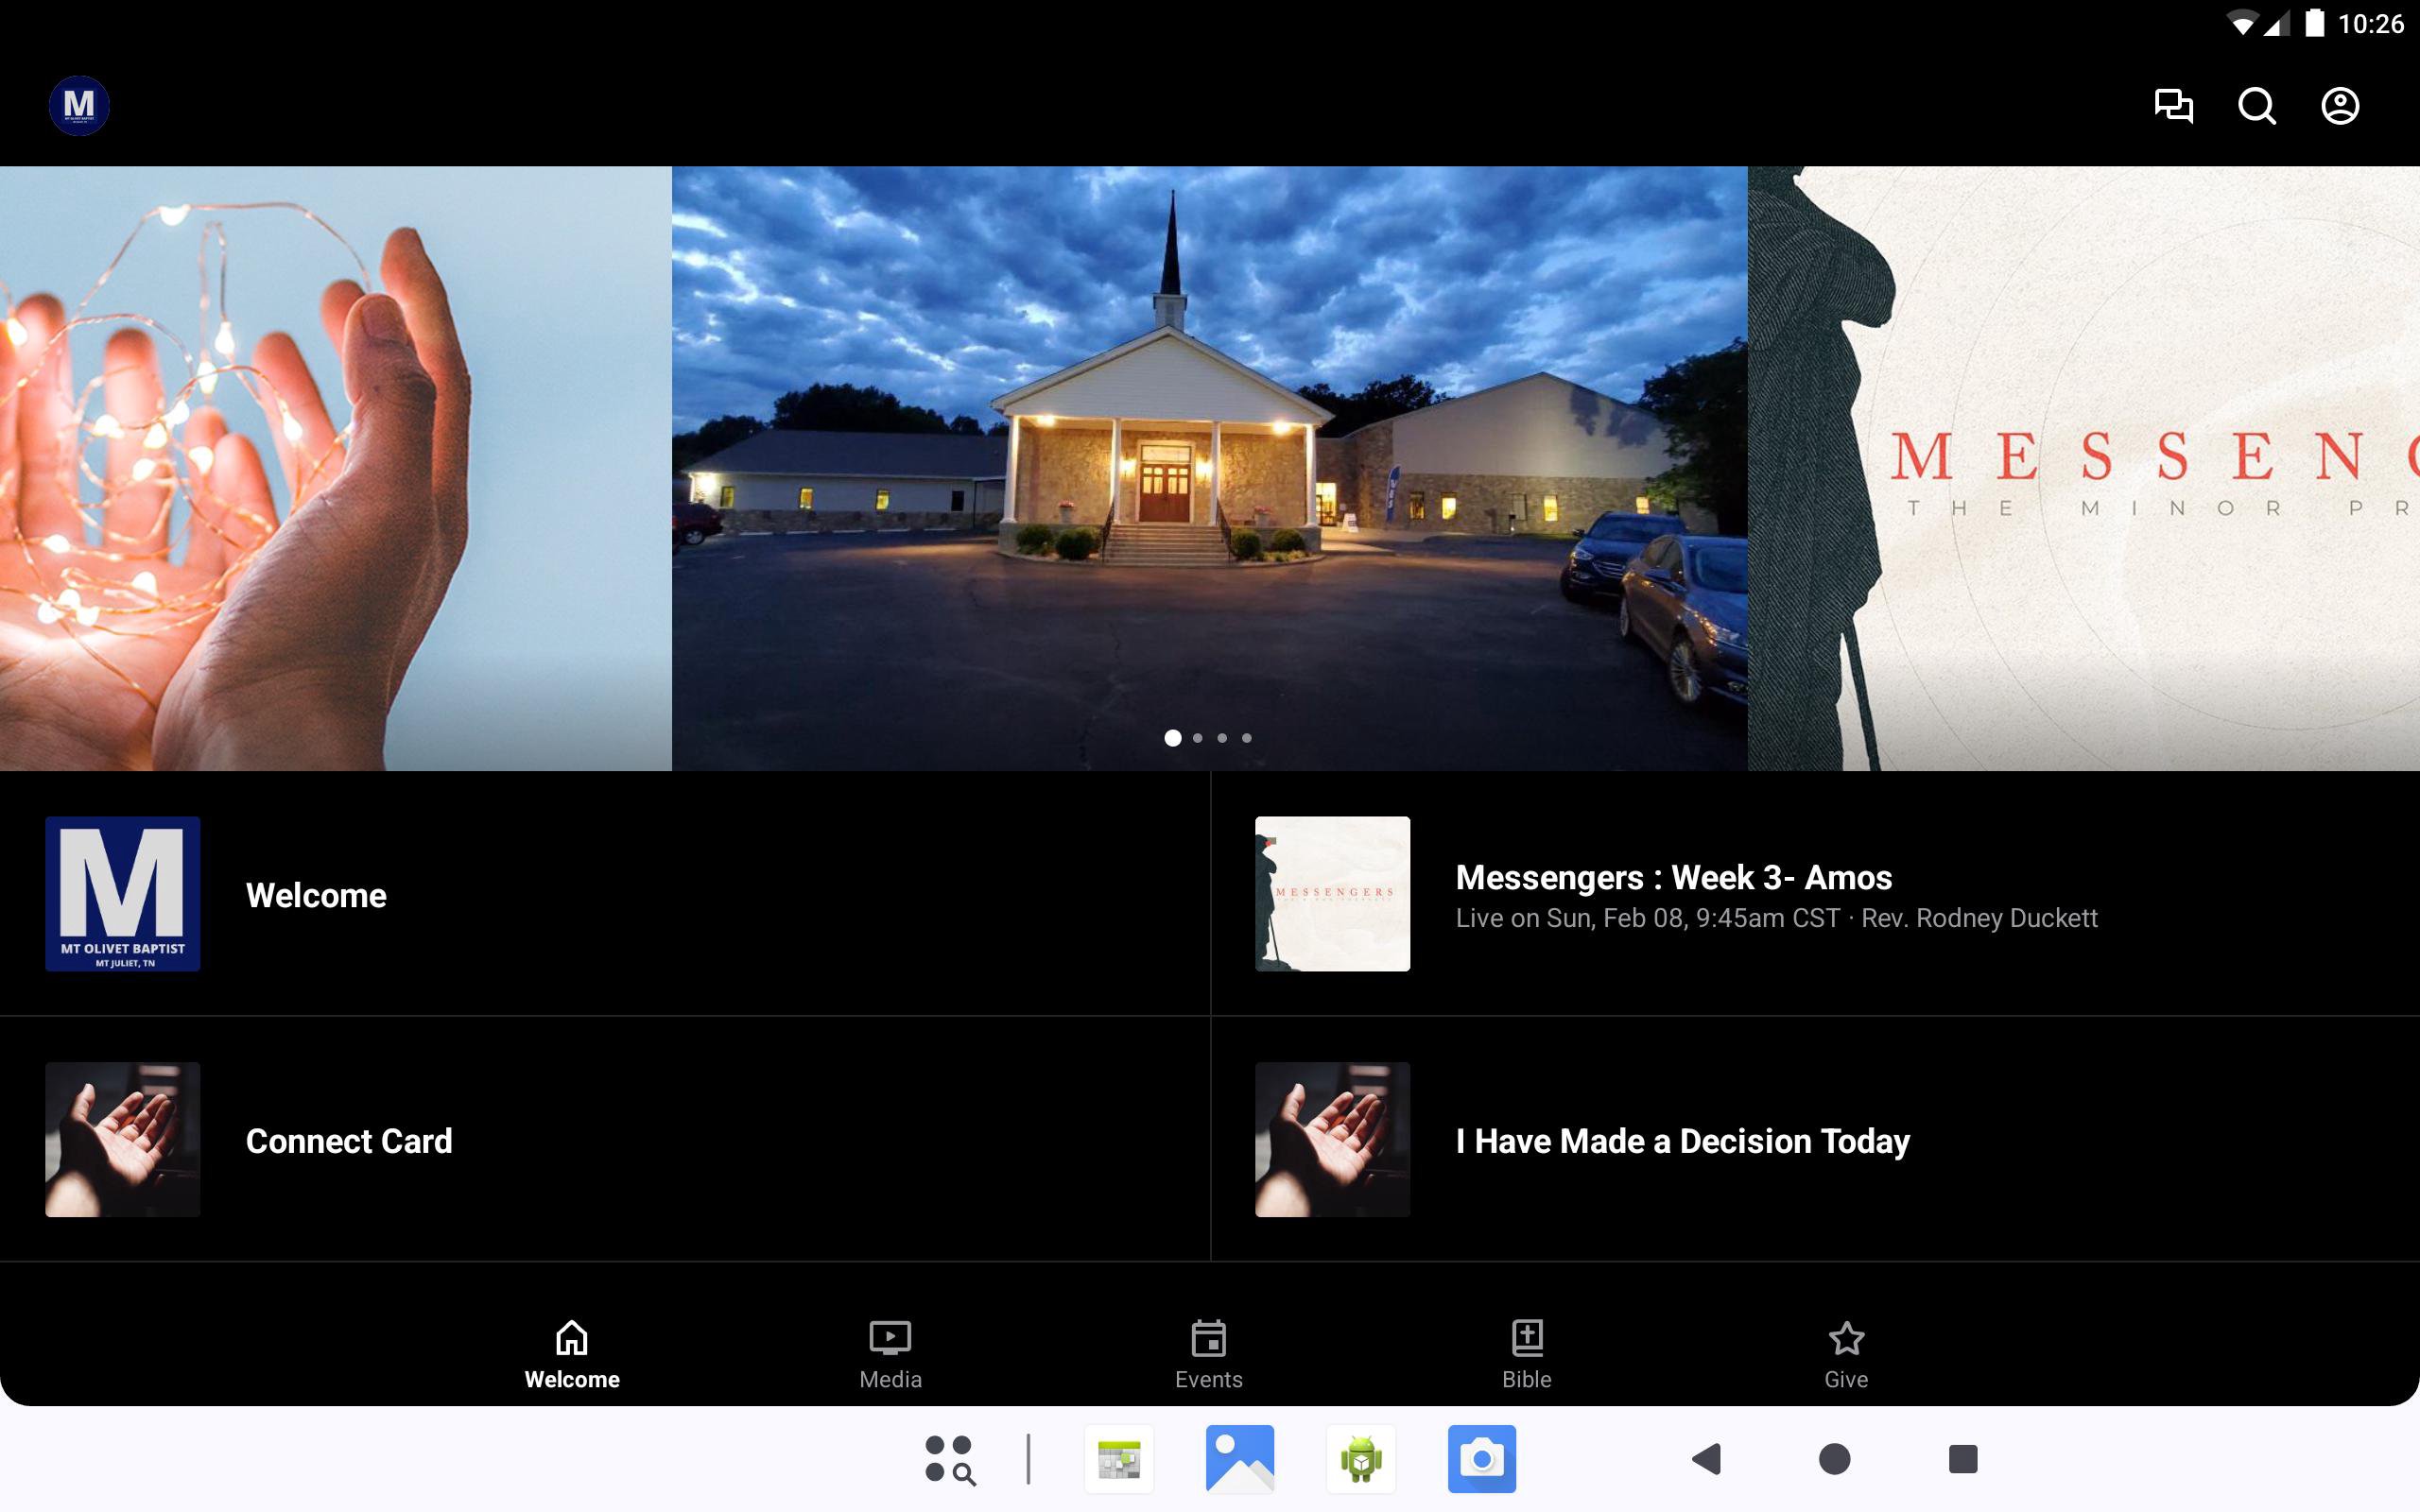Image resolution: width=2420 pixels, height=1512 pixels.
Task: Select the second carousel page dot
Action: pyautogui.click(x=1198, y=738)
